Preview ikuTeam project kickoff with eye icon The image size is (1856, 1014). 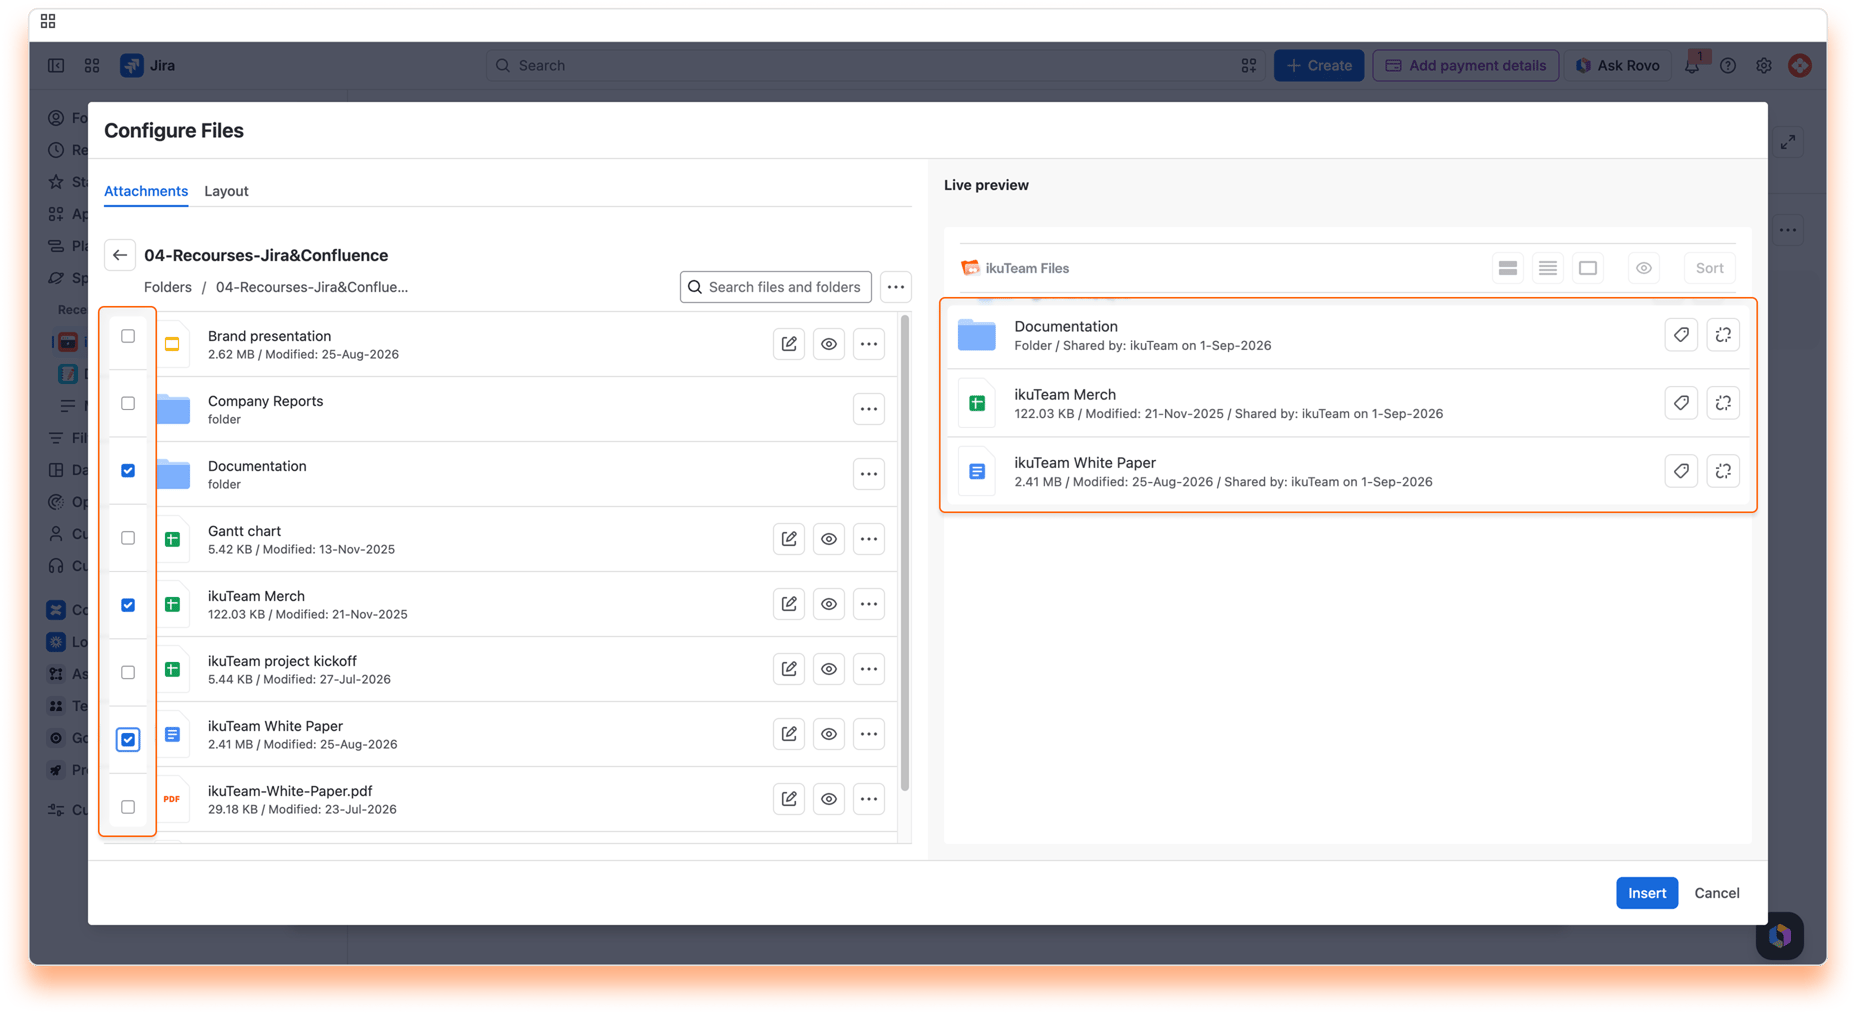click(x=829, y=669)
